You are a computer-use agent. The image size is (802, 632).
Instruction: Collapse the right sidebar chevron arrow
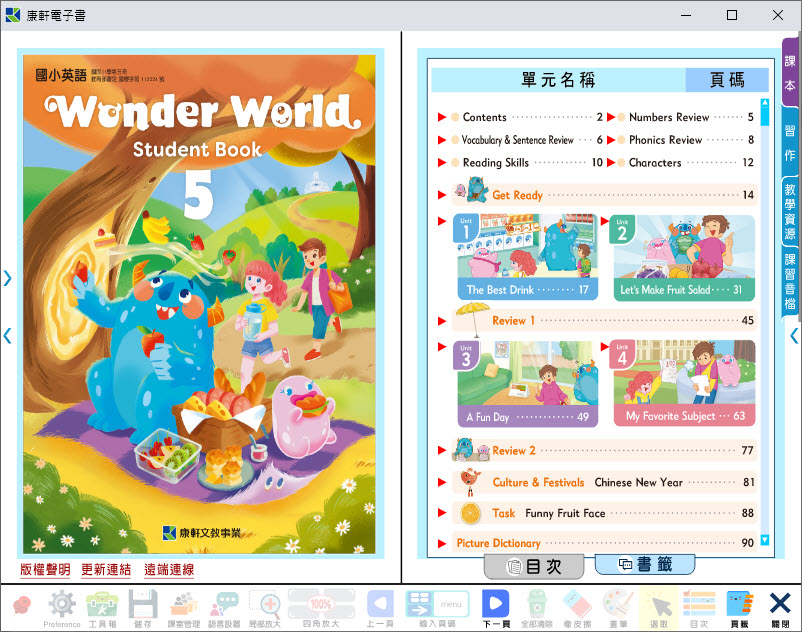click(x=794, y=336)
